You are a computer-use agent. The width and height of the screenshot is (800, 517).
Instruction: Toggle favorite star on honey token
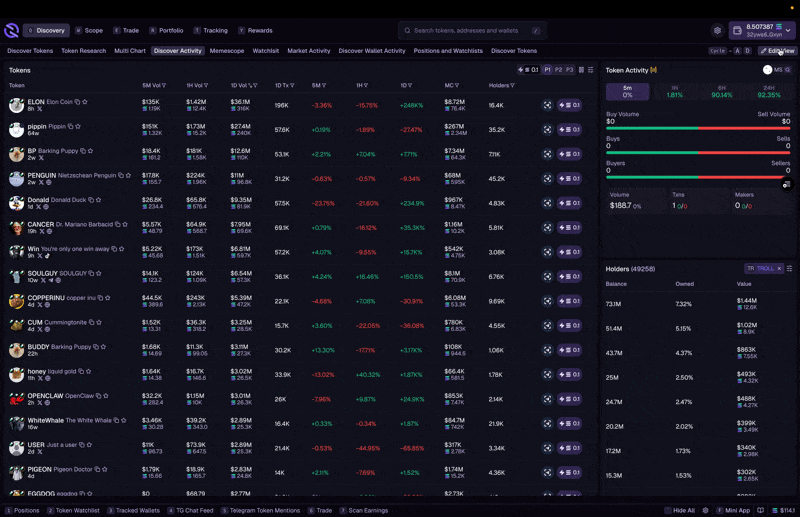coord(88,372)
